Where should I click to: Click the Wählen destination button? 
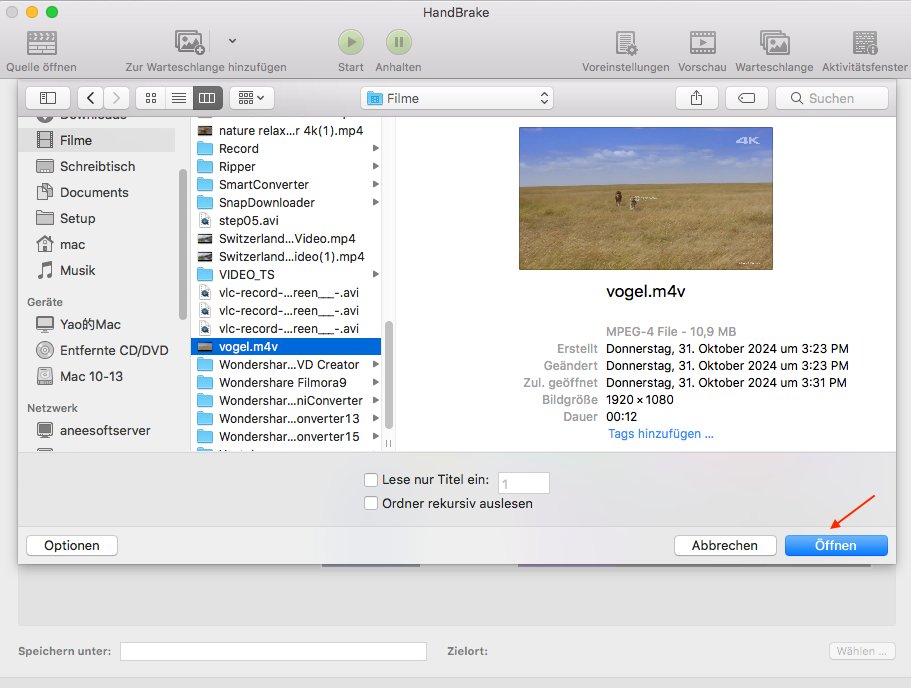tap(862, 651)
